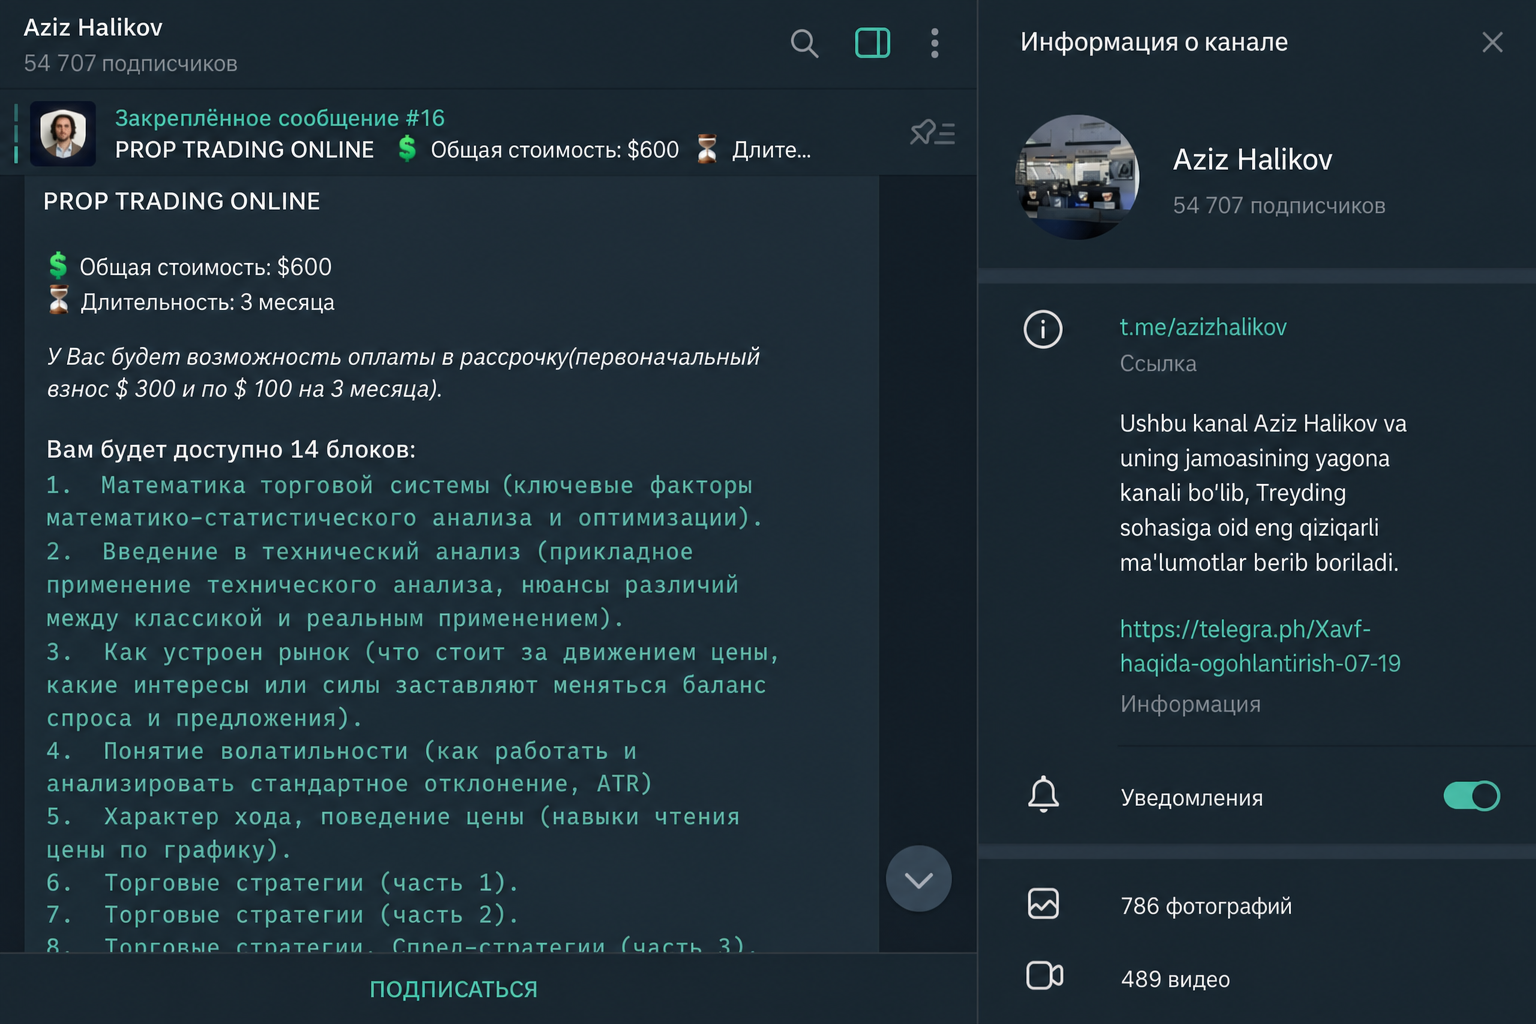Click the 'Информация о канале' panel title

point(1154,41)
